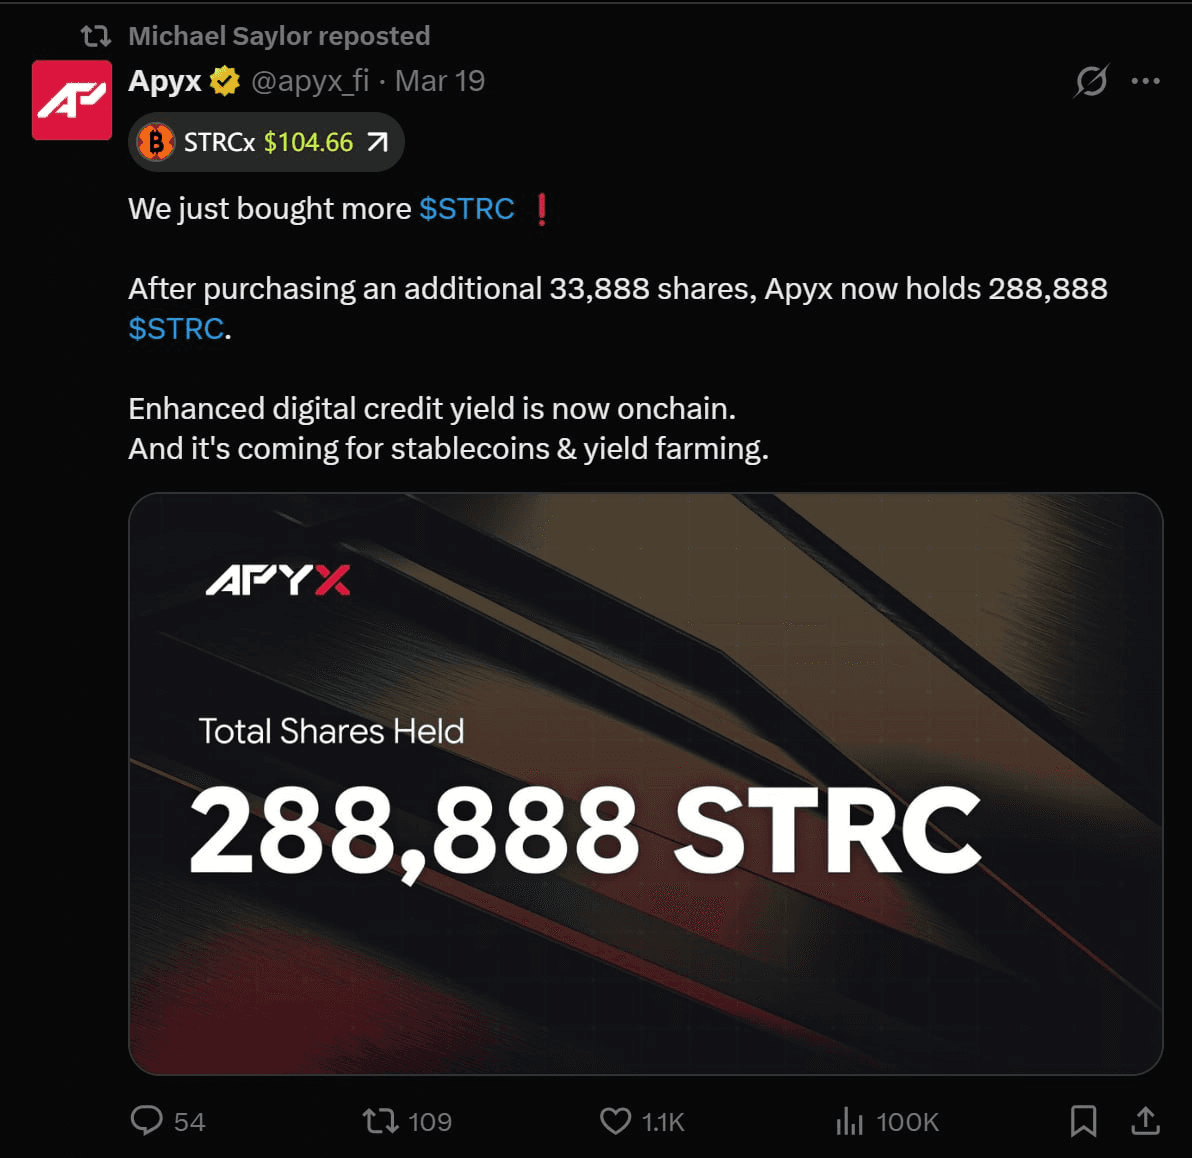Click the Bitcoin icon in STRCx chip
Screen dimensions: 1192x1158
156,142
